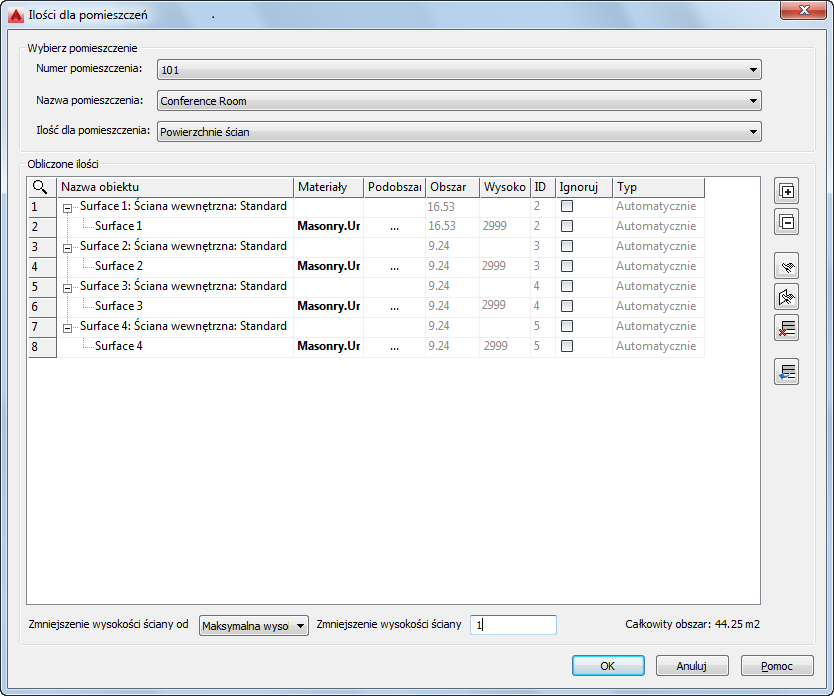Click the Expand All rows icon button
834x696 pixels.
786,191
